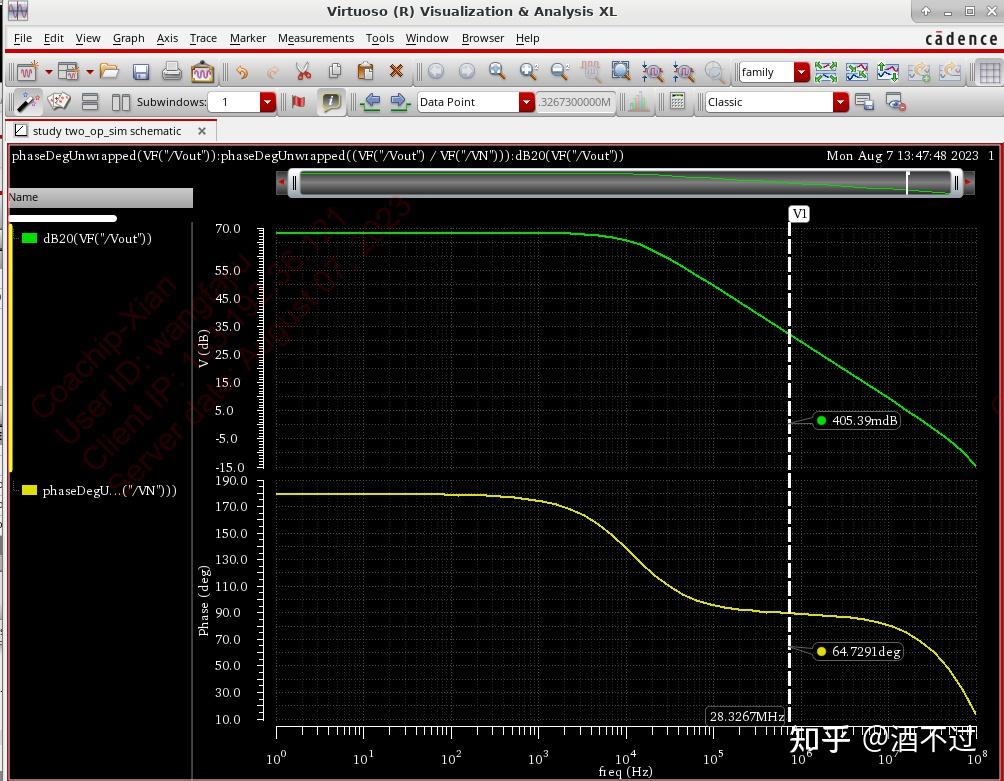Click the red flag marker icon
The width and height of the screenshot is (1004, 781).
(x=298, y=102)
